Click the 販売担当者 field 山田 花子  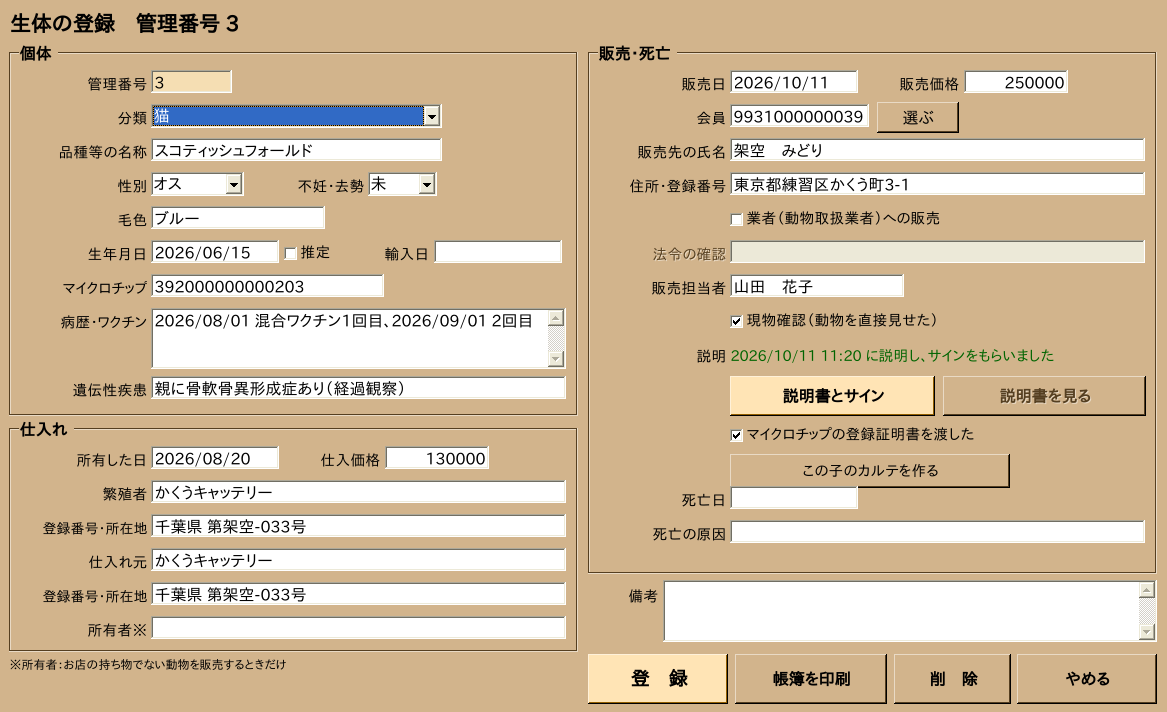click(817, 286)
